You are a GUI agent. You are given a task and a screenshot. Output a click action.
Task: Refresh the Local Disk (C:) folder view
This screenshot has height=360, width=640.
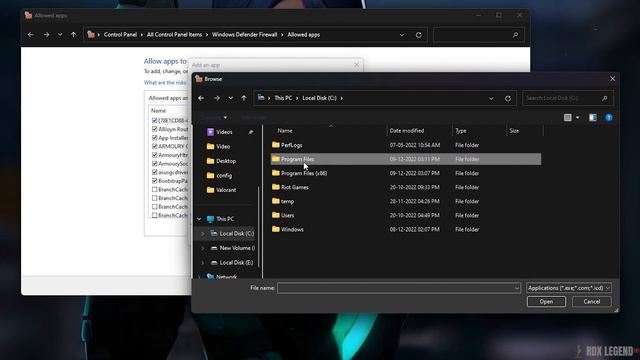click(x=508, y=98)
